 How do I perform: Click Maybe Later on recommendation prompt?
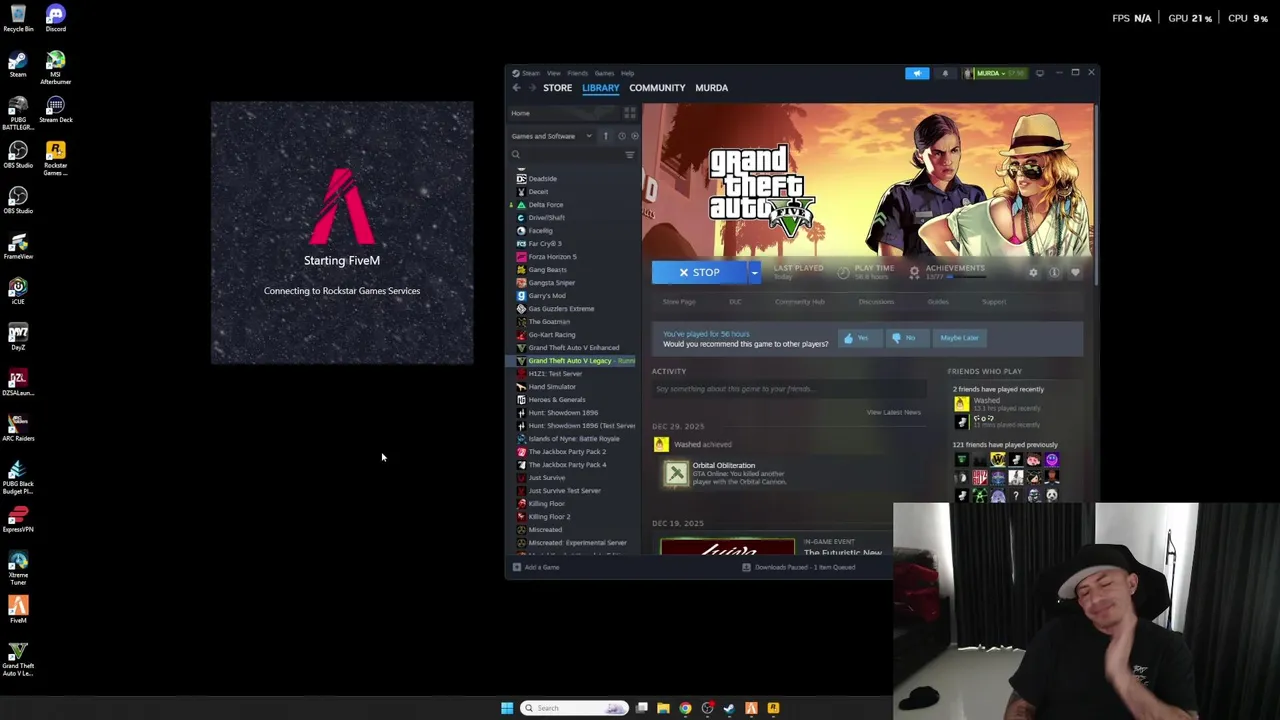[959, 338]
